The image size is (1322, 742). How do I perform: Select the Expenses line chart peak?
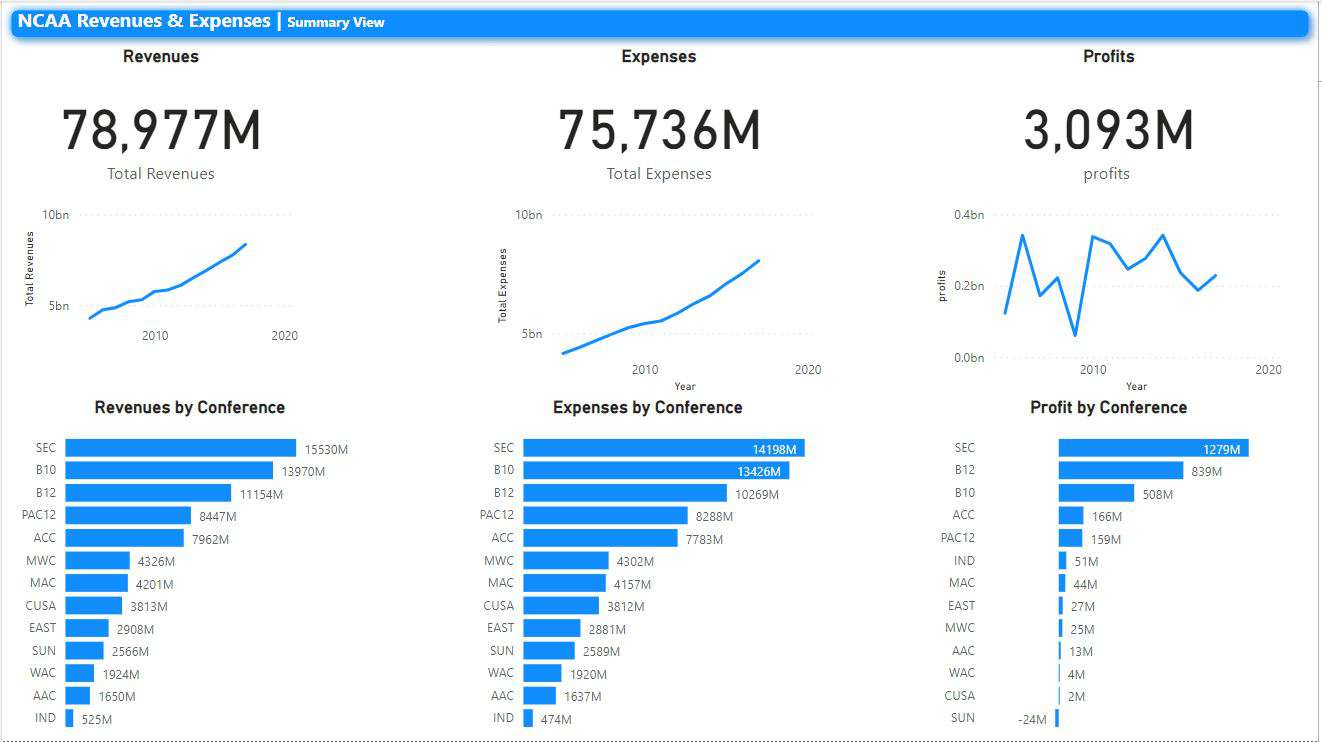pyautogui.click(x=758, y=260)
